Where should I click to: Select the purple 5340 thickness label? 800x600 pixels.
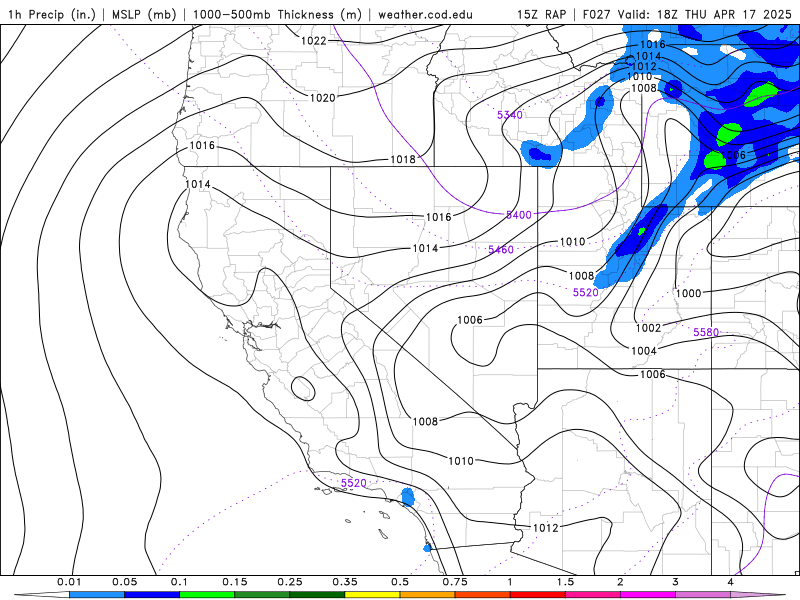[x=510, y=115]
